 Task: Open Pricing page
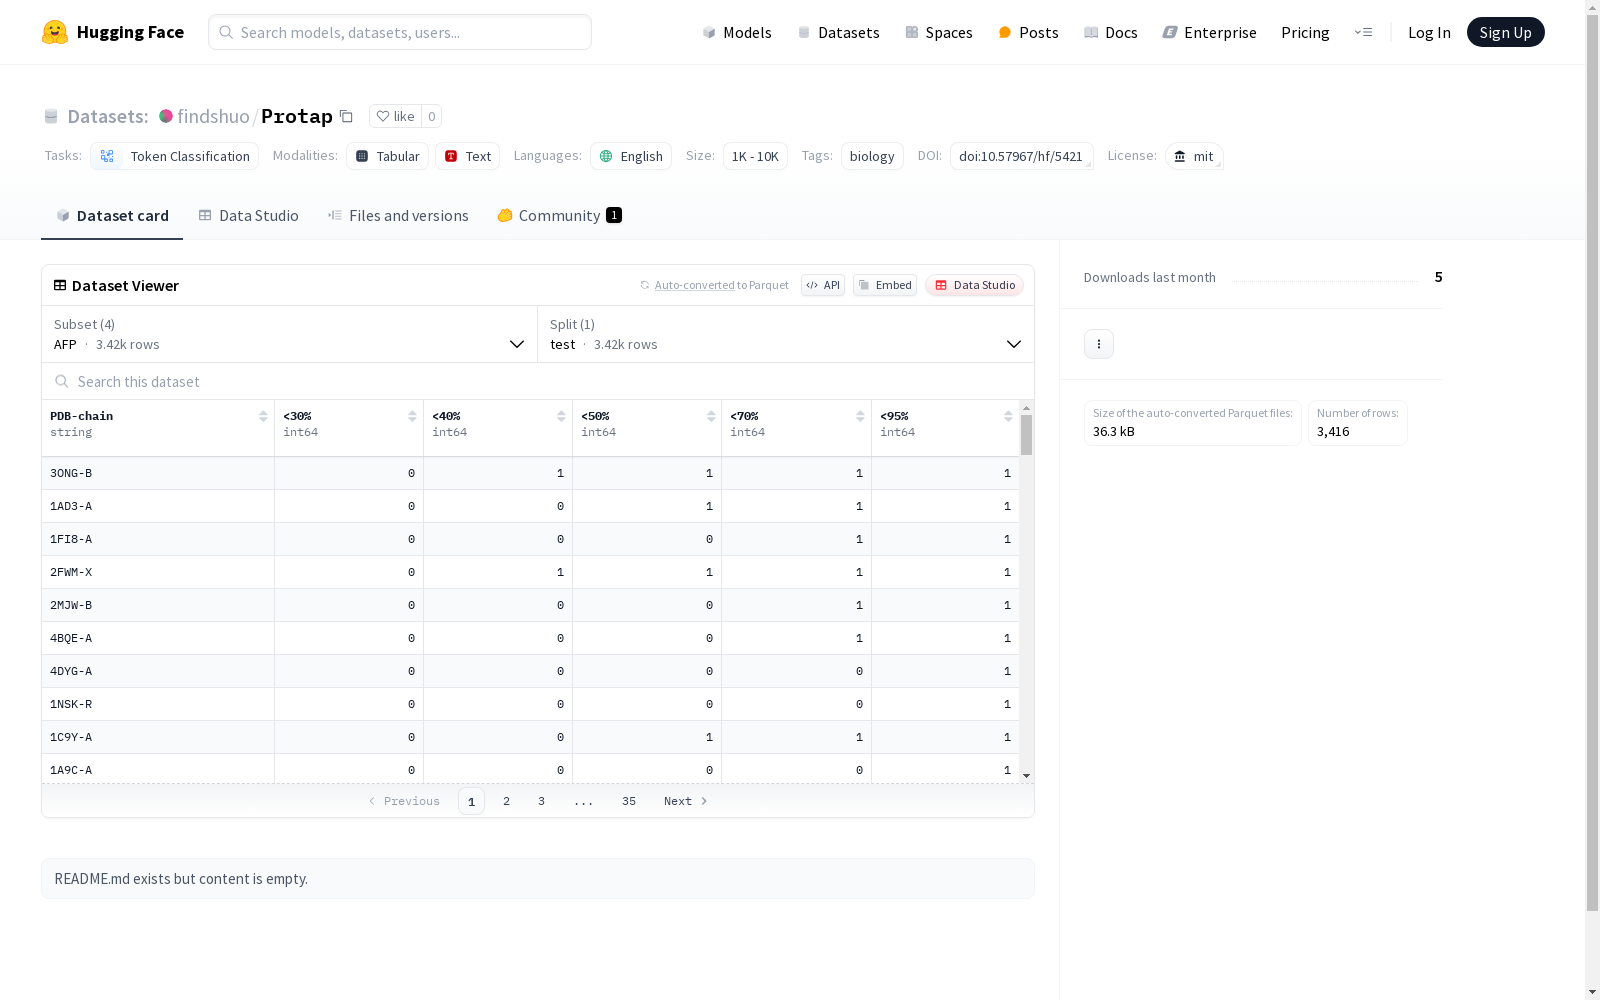(x=1305, y=32)
